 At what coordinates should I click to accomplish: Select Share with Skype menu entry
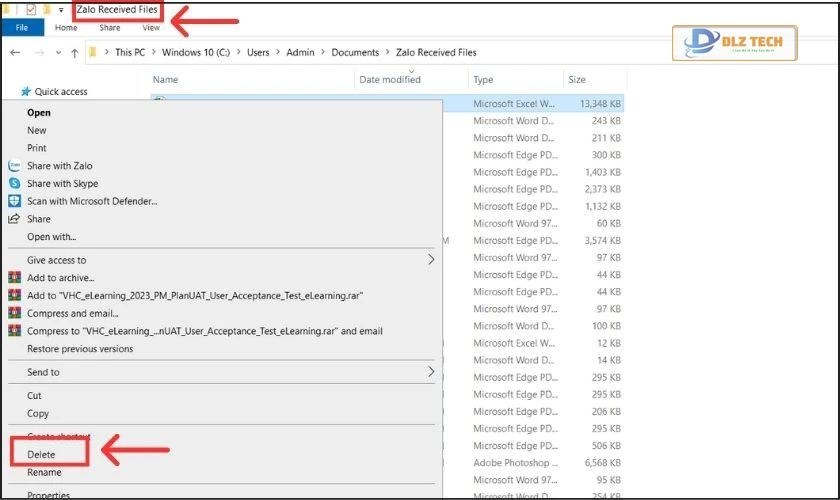pos(63,183)
